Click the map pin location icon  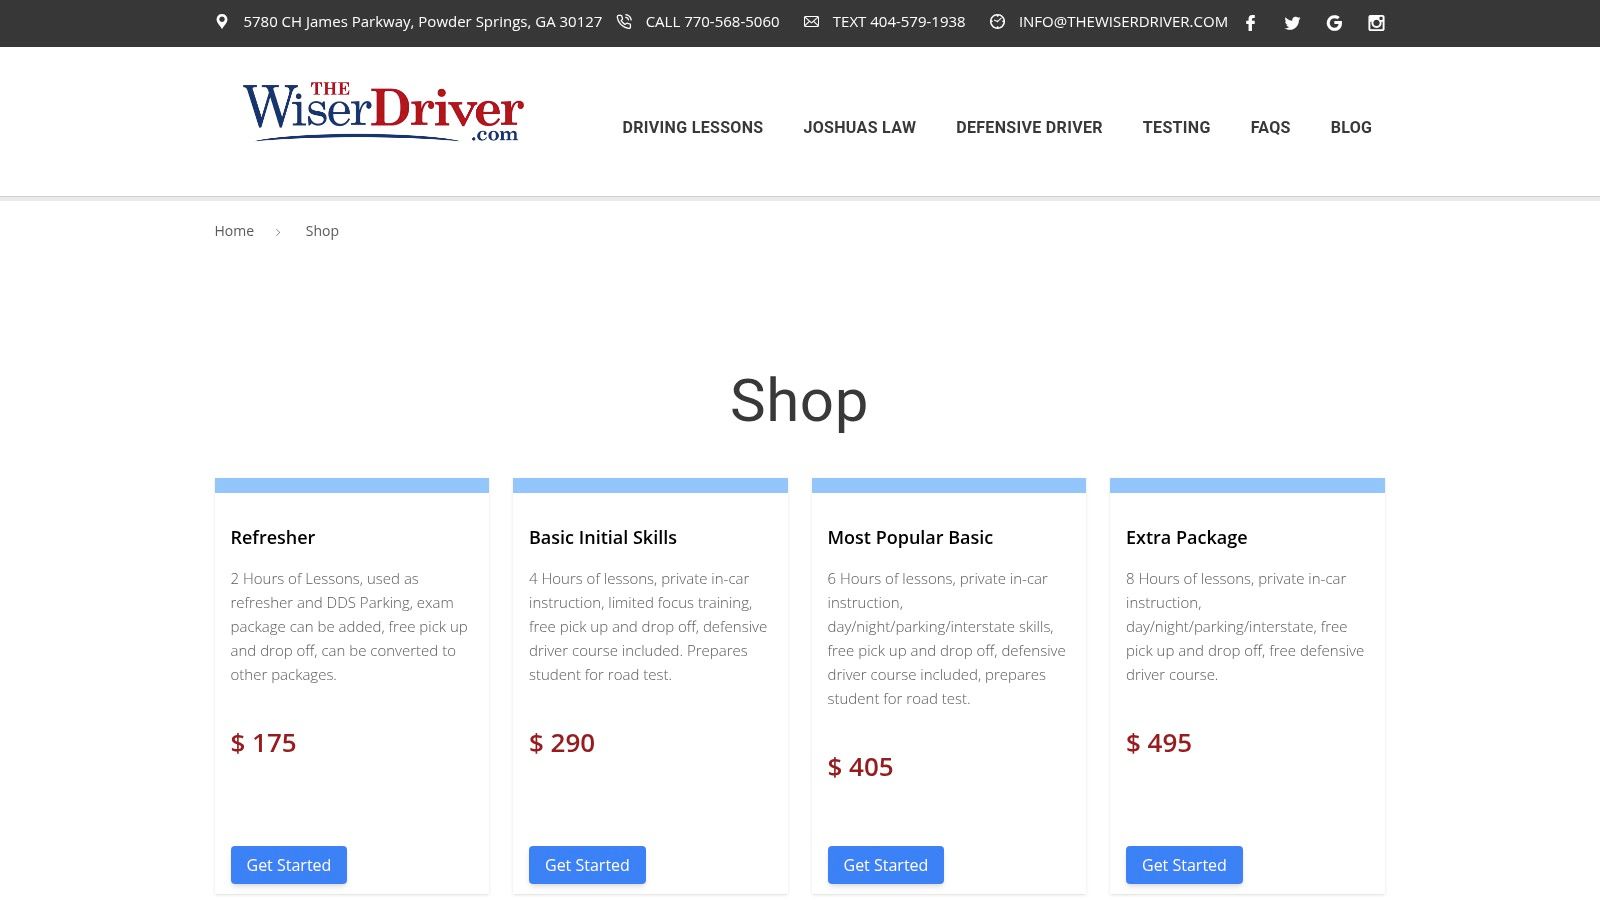222,22
